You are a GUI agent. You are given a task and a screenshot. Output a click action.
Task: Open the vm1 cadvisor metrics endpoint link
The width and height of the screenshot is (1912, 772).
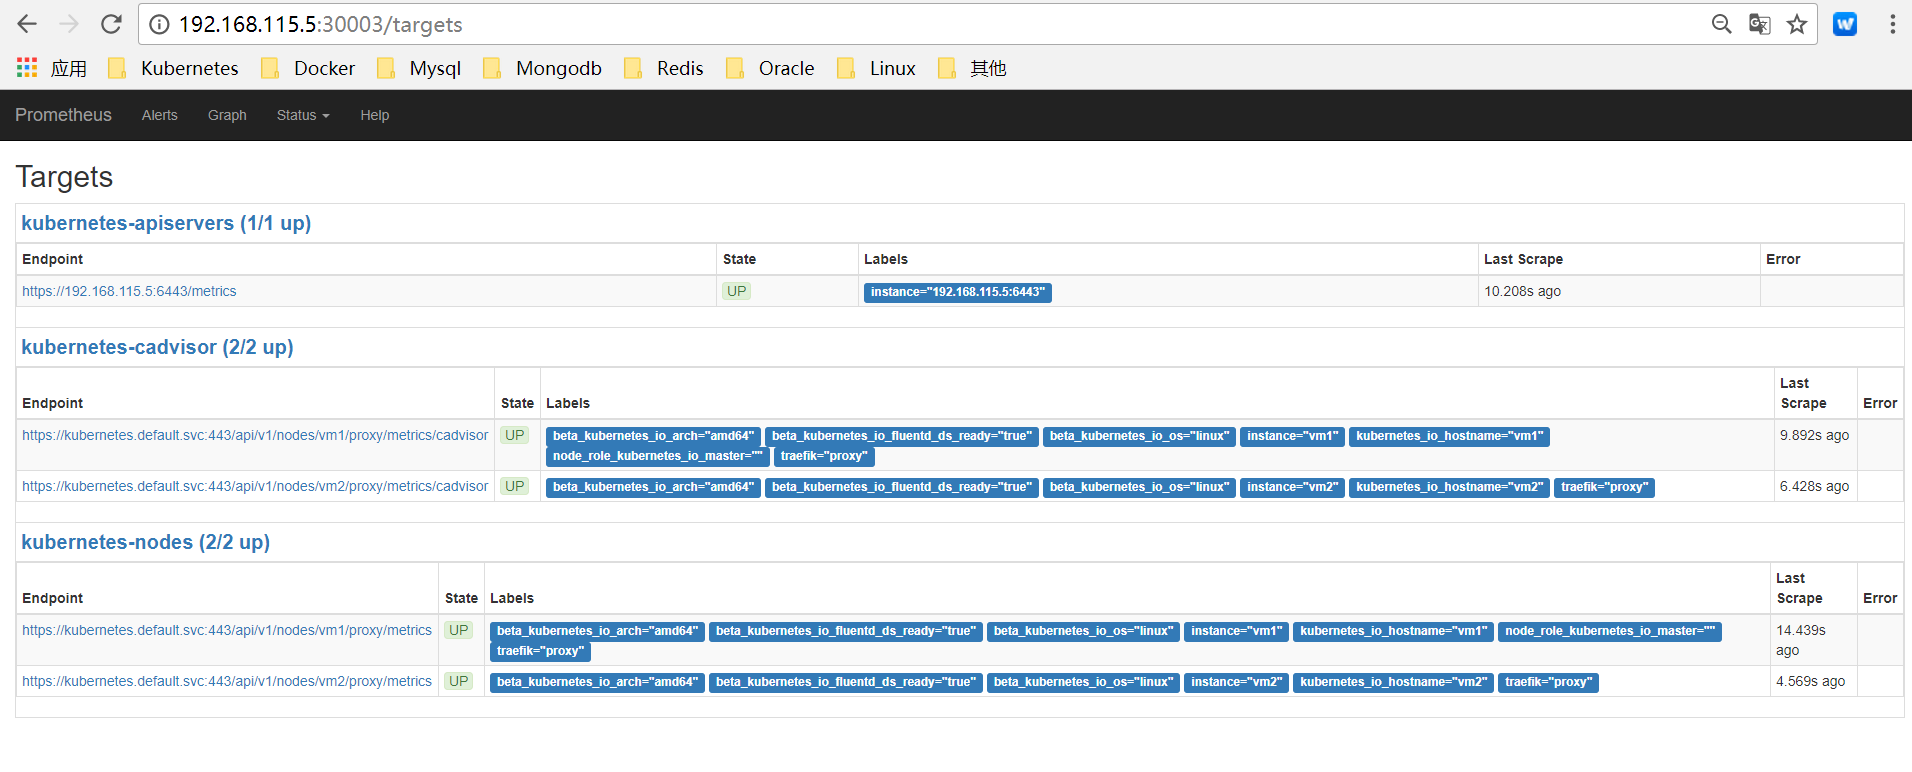[x=255, y=435]
